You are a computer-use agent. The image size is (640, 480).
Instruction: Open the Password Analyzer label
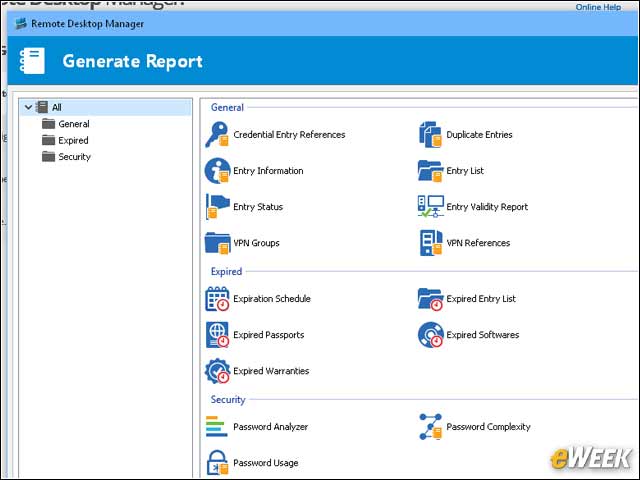click(271, 427)
